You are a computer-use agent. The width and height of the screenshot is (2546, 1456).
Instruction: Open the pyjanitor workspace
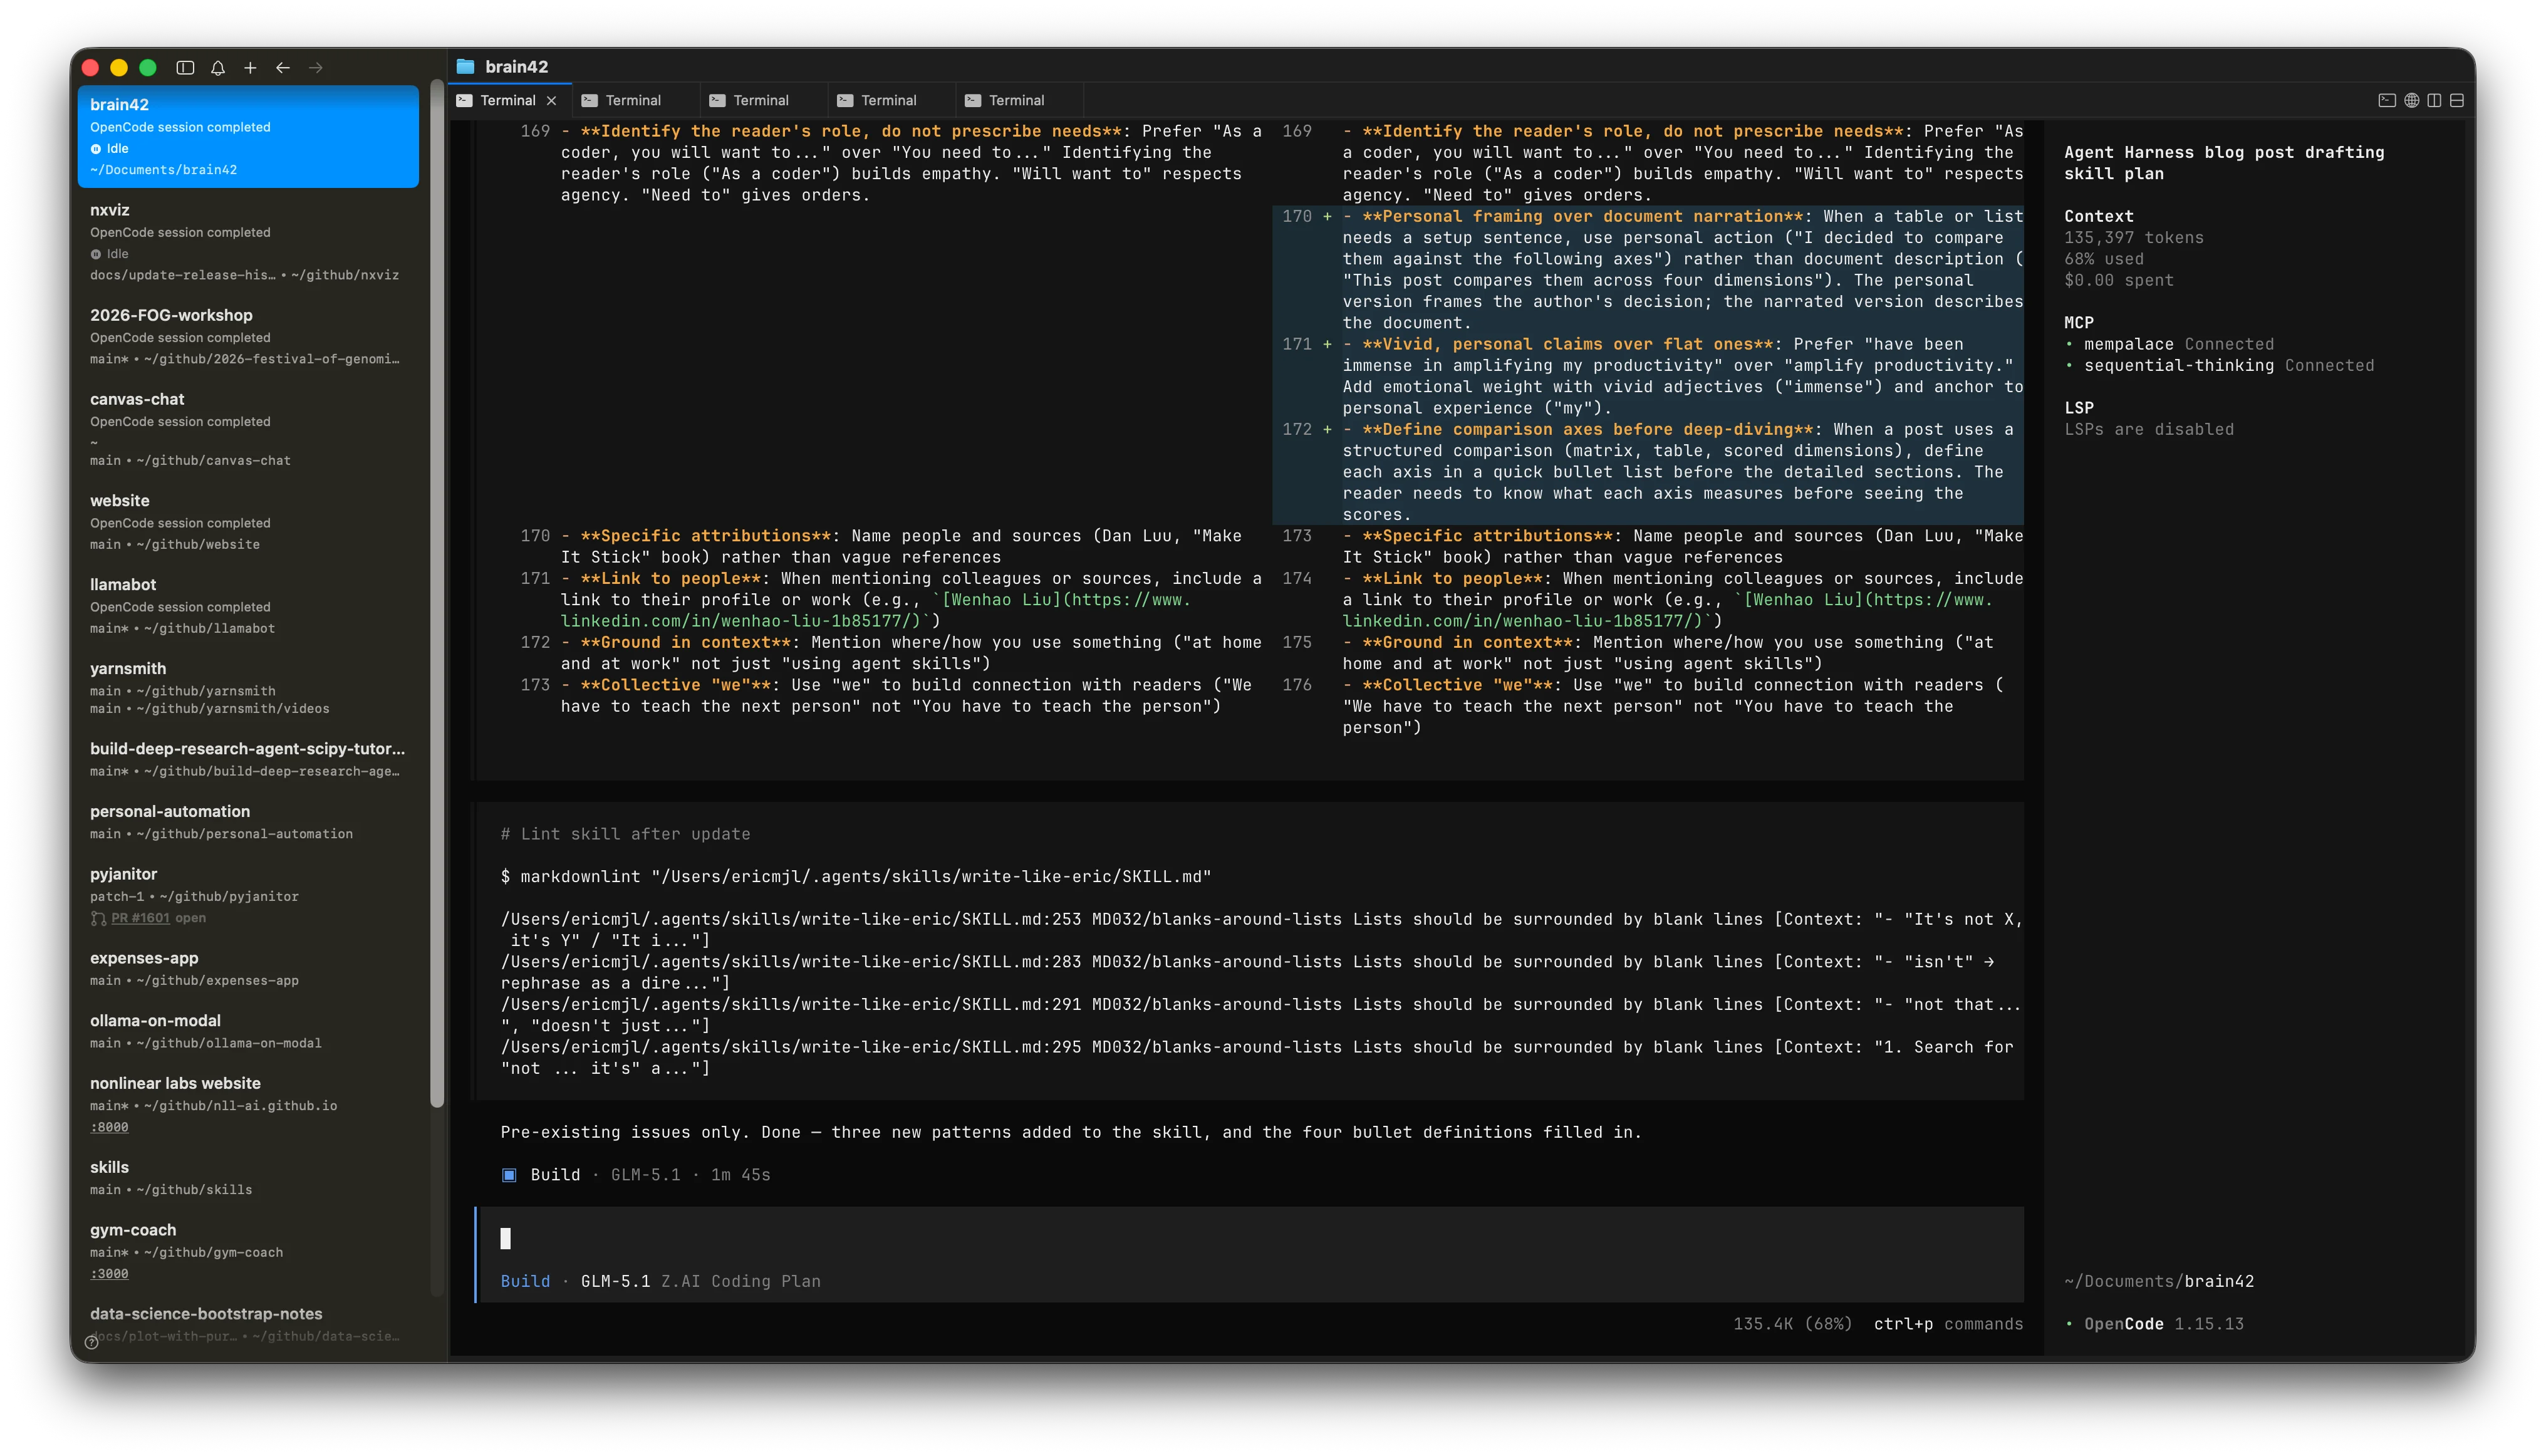point(248,895)
